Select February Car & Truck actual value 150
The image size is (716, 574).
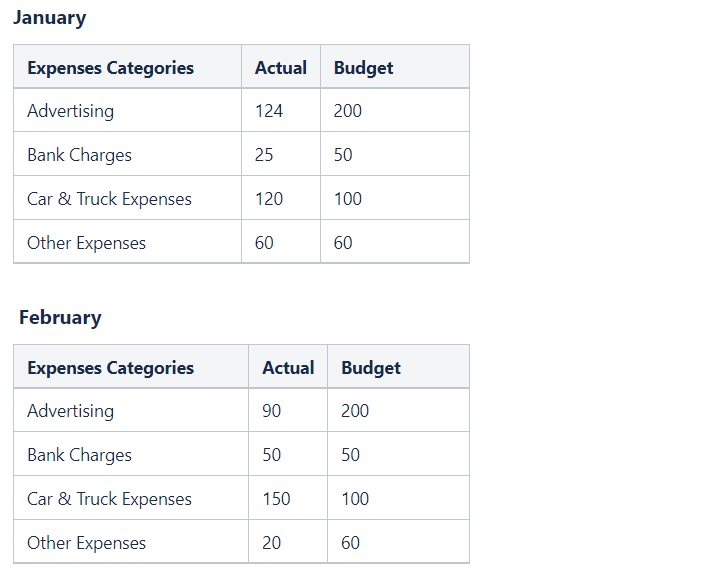(x=276, y=499)
